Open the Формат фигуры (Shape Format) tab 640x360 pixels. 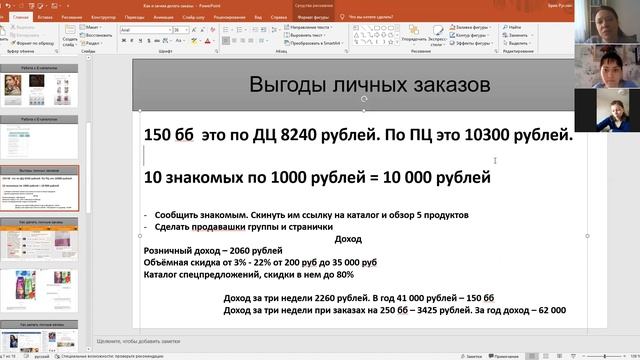pos(313,17)
